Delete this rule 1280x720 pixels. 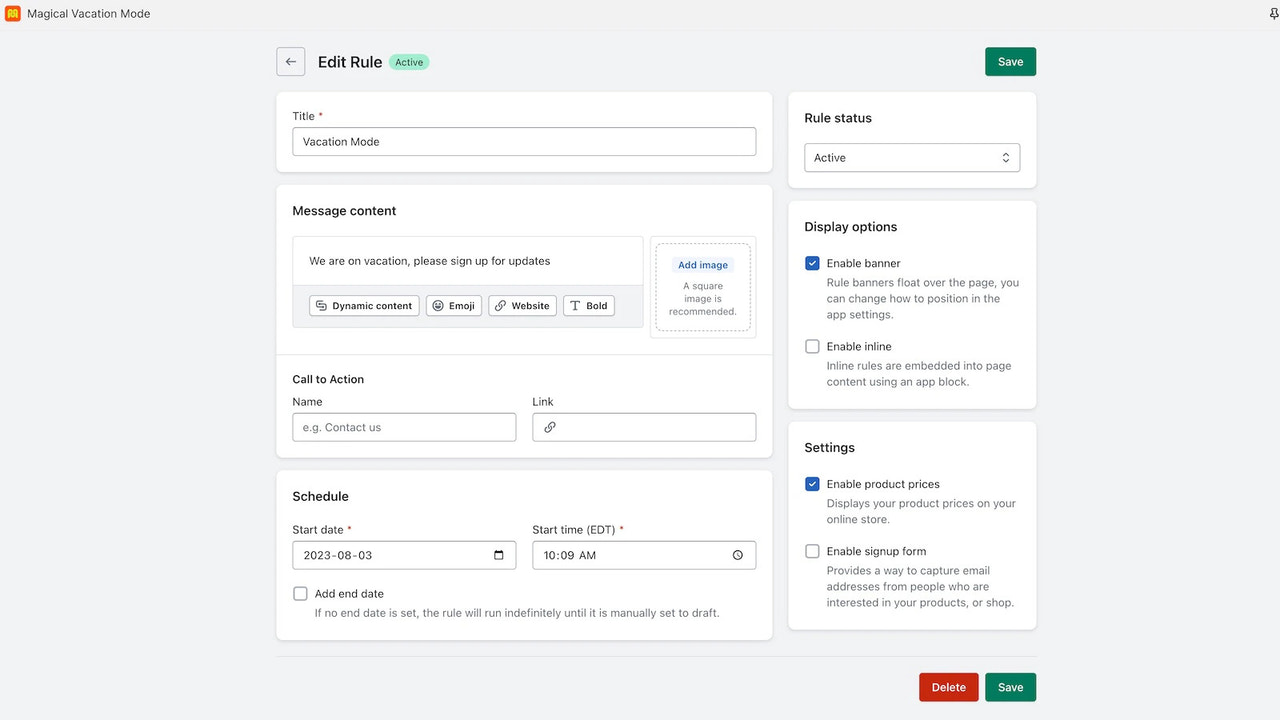[x=948, y=687]
